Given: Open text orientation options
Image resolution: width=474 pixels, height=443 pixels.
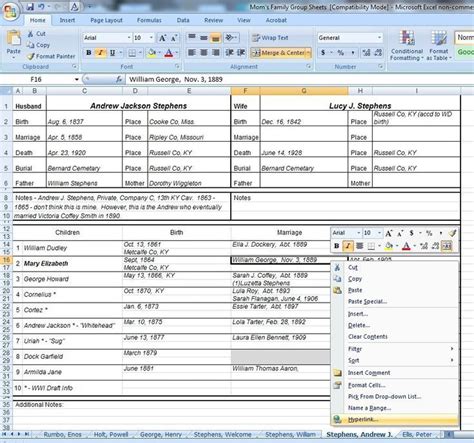Looking at the screenshot, I should tap(231, 37).
